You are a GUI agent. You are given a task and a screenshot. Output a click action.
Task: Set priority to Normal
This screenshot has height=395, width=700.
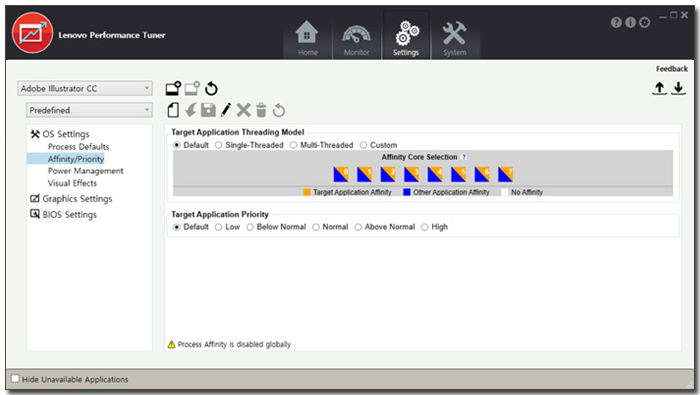tap(316, 227)
